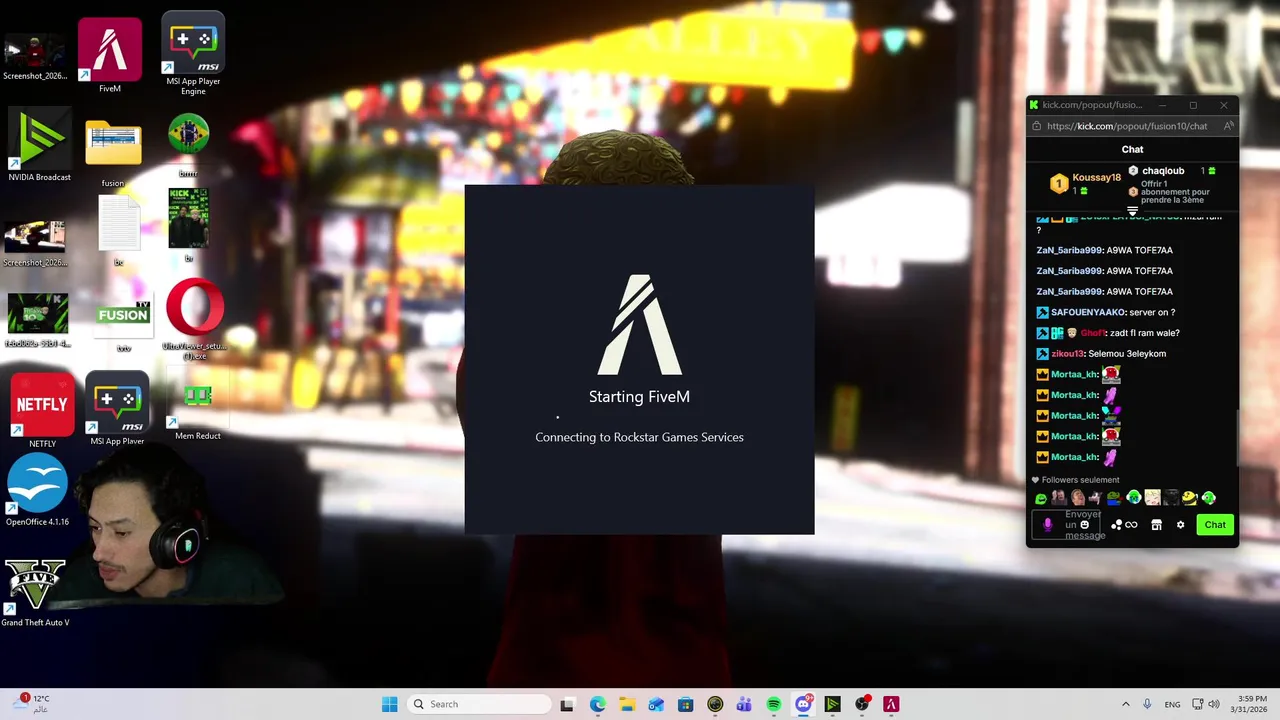Click the Windows Start button
Image resolution: width=1280 pixels, height=720 pixels.
click(x=389, y=704)
